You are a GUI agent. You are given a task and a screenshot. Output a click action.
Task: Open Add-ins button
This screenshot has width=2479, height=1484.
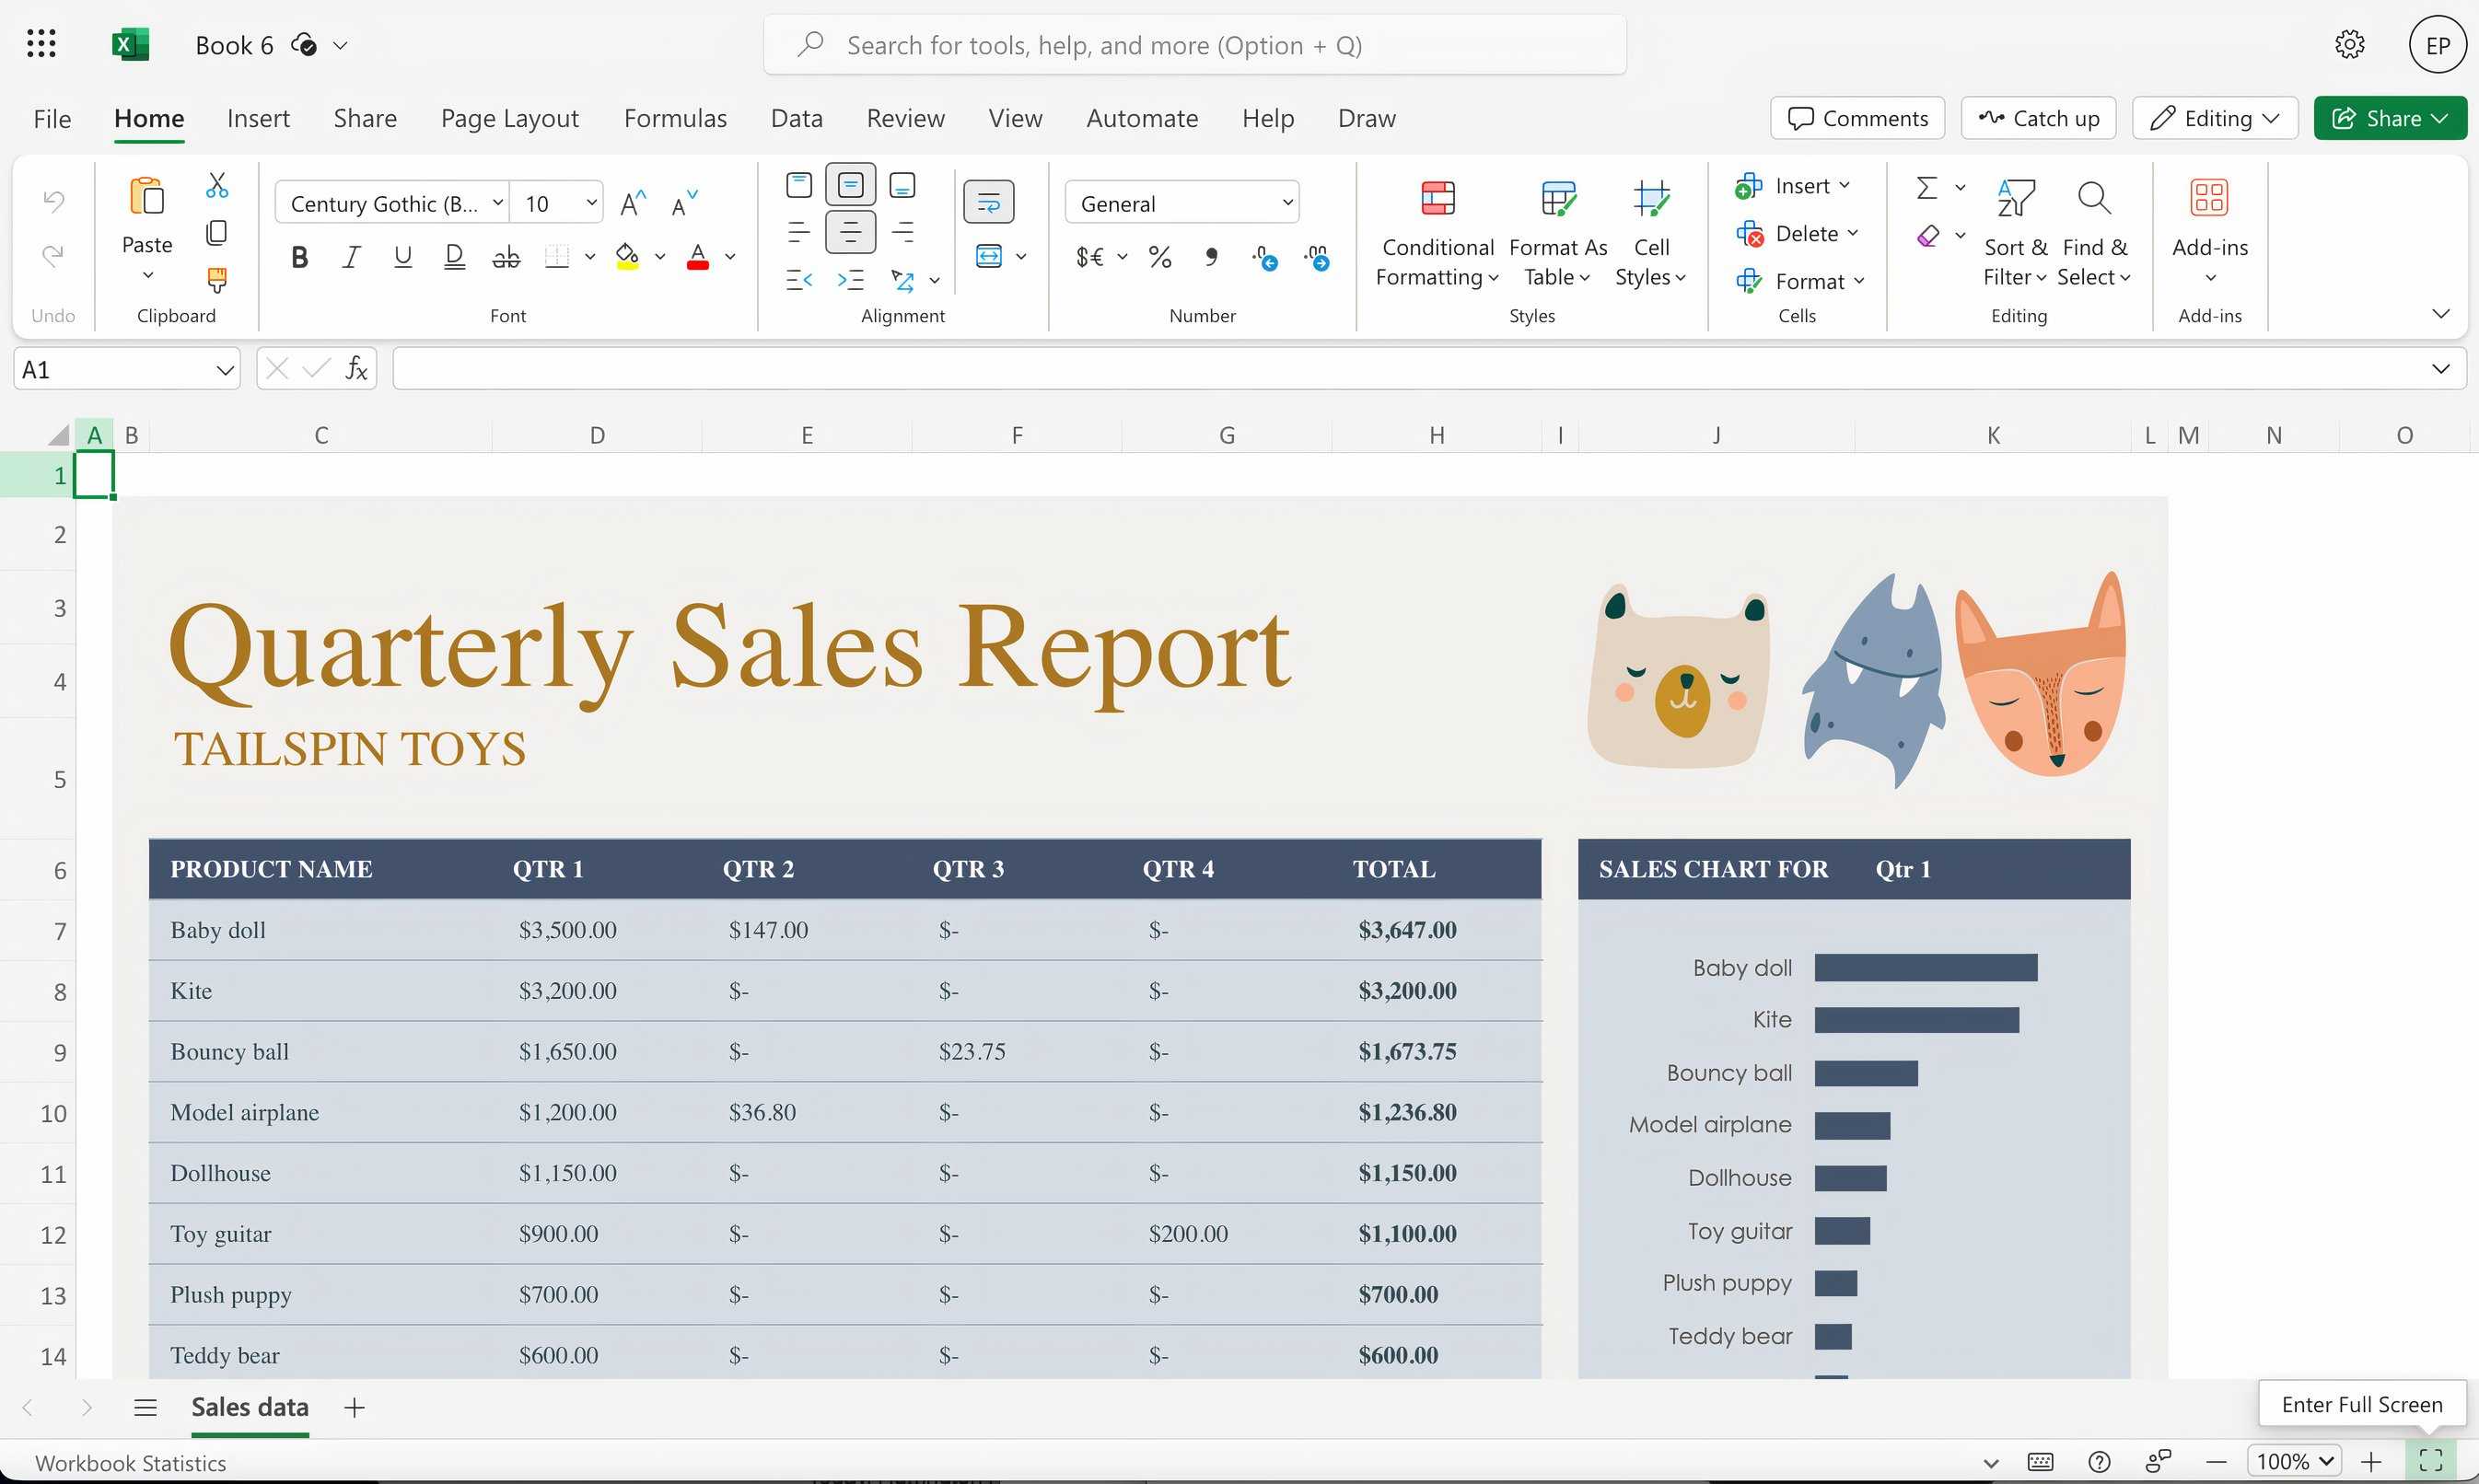(2209, 232)
